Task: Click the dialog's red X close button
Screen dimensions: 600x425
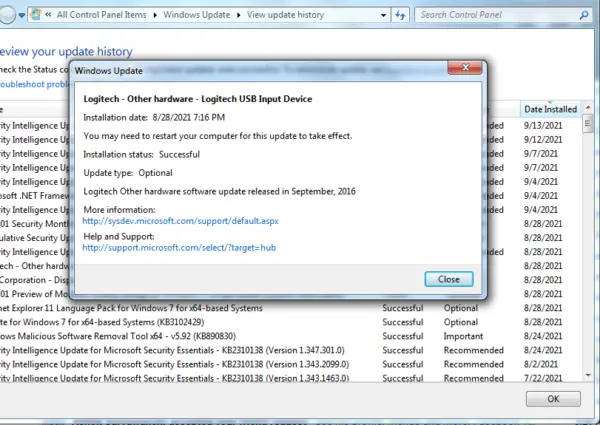Action: click(465, 68)
